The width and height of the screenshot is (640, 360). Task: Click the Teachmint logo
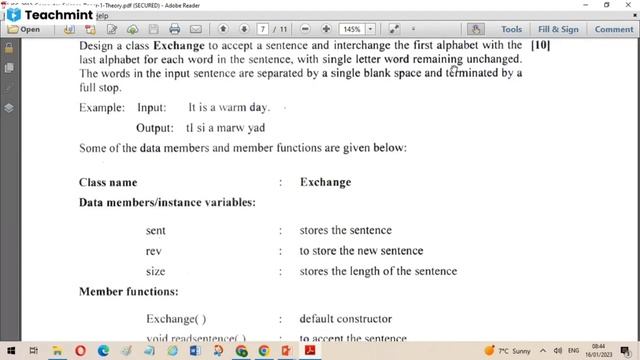[50, 15]
